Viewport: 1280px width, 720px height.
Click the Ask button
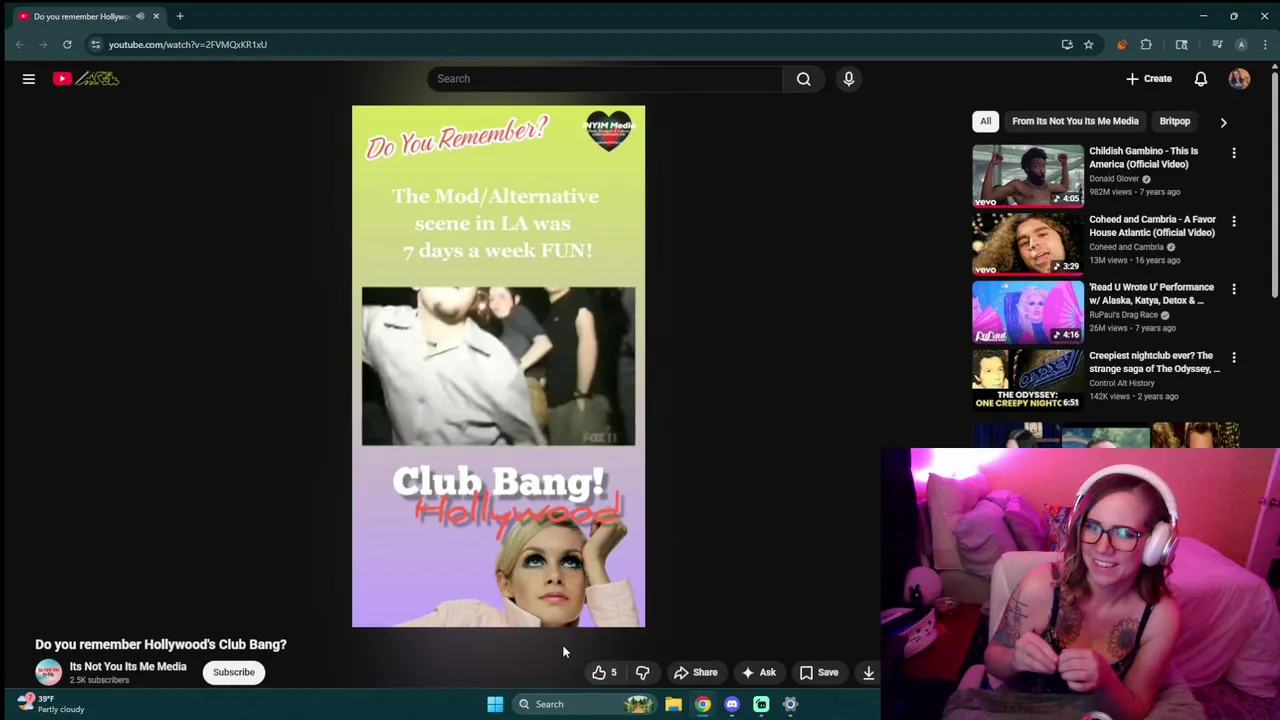point(758,673)
